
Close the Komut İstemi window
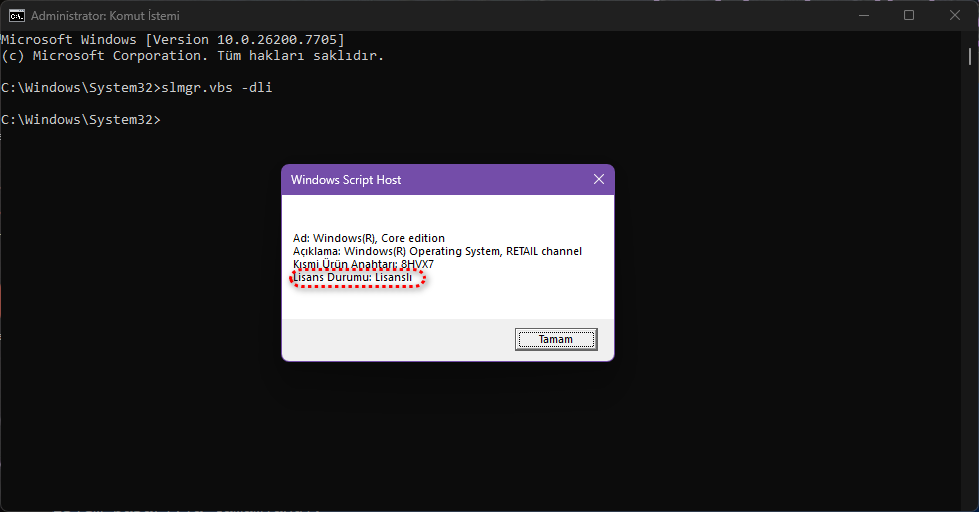[x=955, y=15]
